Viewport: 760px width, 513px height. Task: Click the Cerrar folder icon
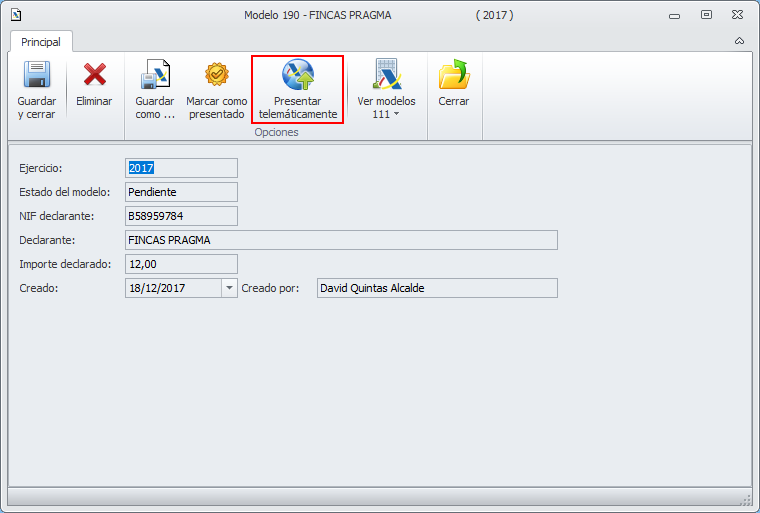(454, 74)
